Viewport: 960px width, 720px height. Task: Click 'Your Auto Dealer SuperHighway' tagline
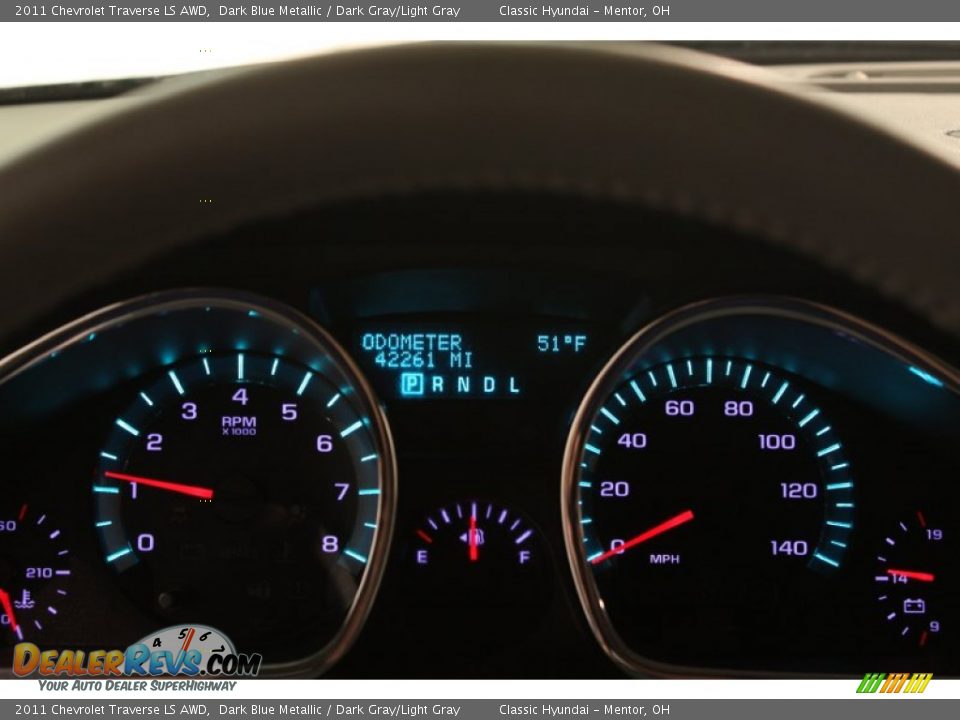137,686
